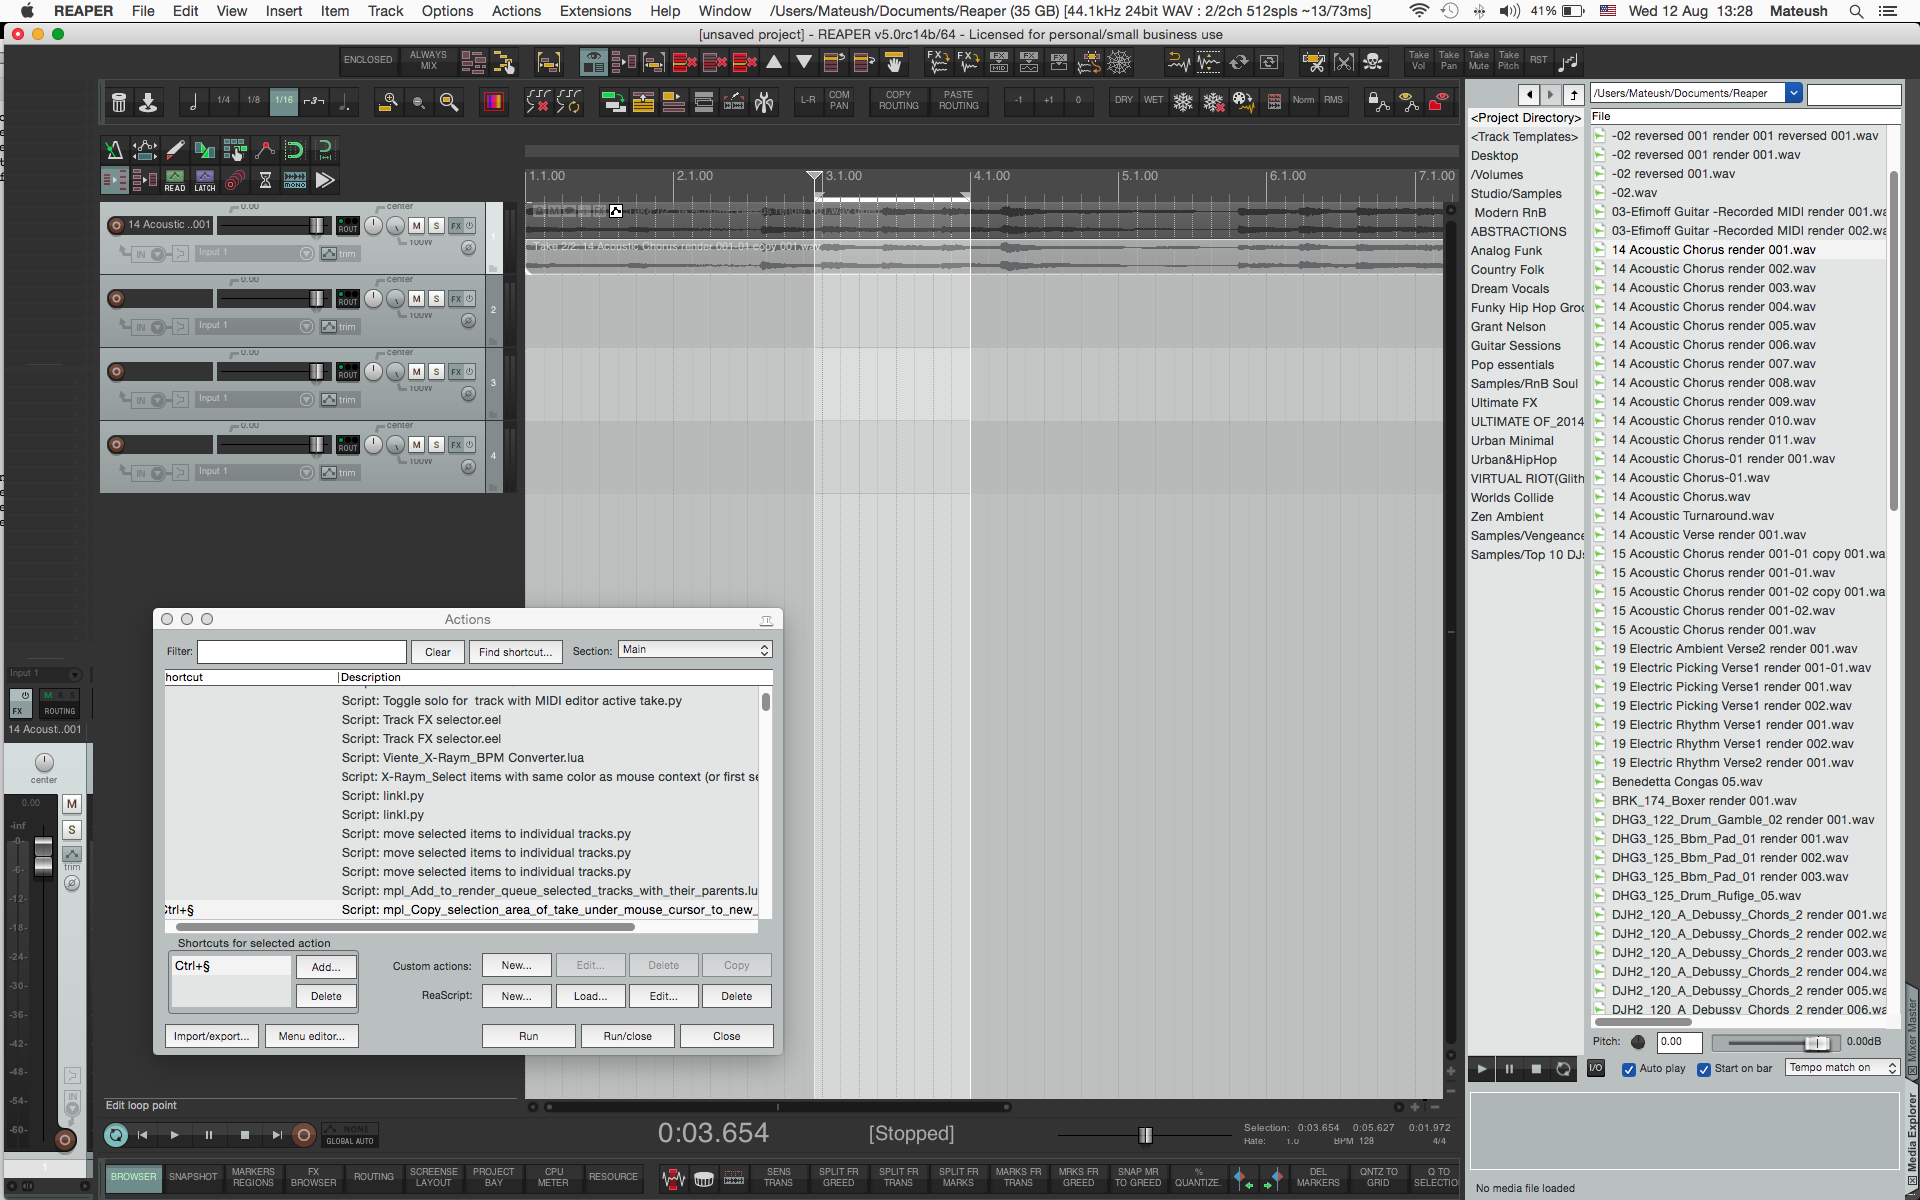Open the Section dropdown in Actions window
Image resolution: width=1920 pixels, height=1200 pixels.
695,650
